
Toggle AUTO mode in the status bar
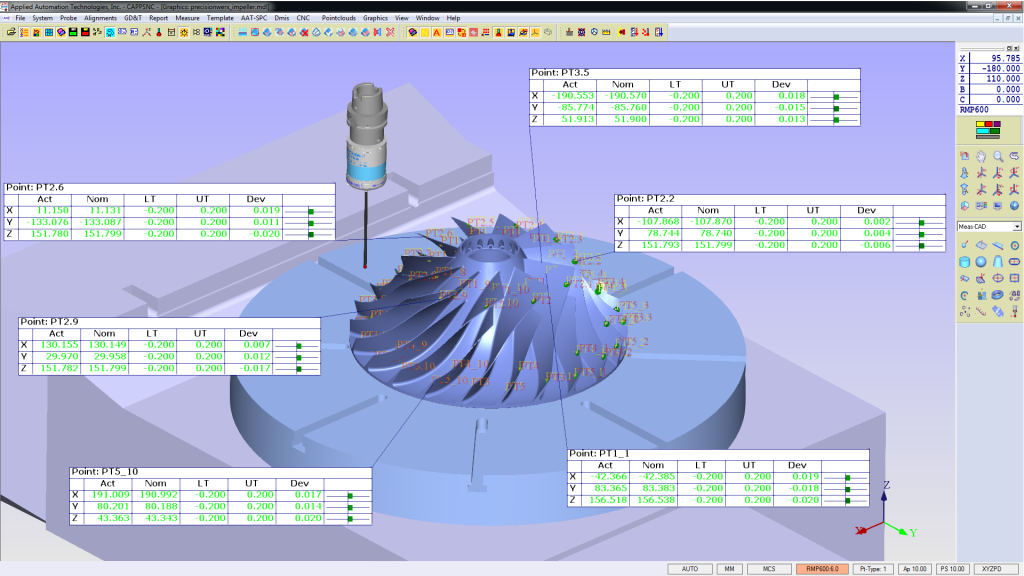(690, 567)
